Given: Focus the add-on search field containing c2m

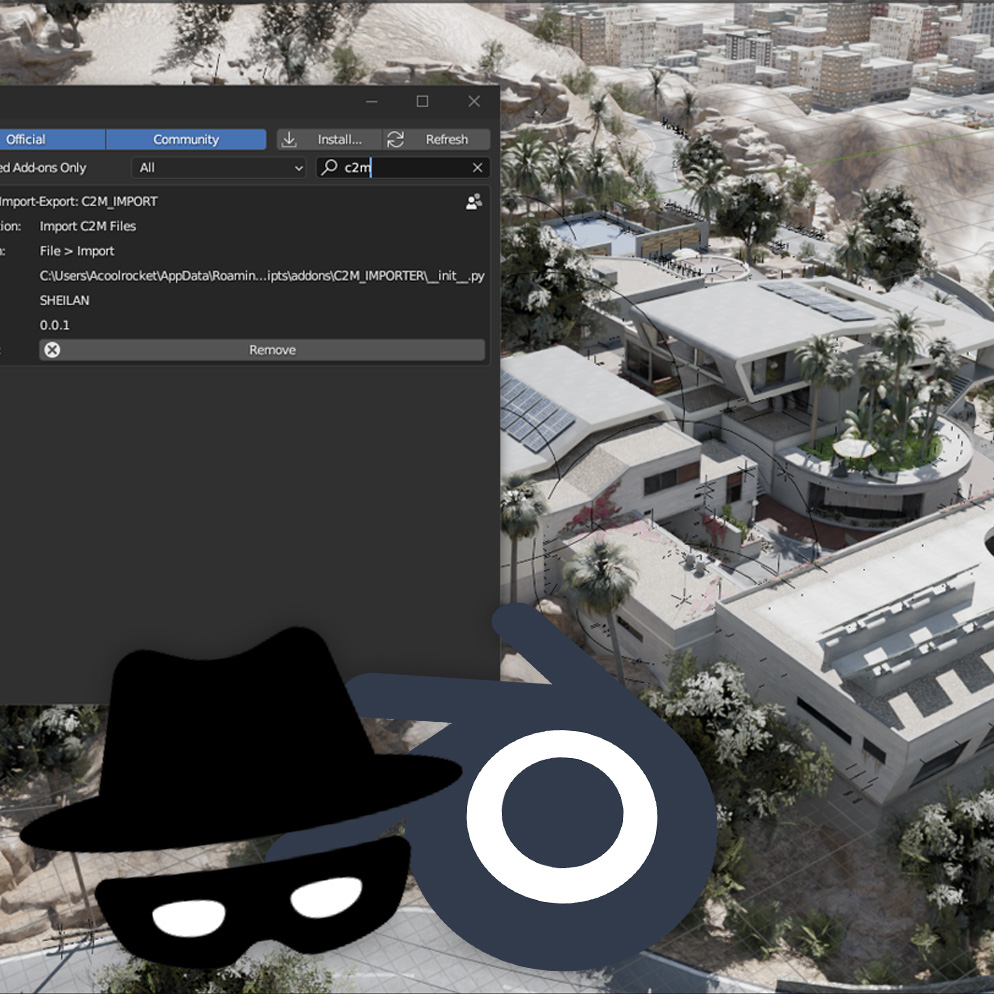Looking at the screenshot, I should (x=403, y=167).
